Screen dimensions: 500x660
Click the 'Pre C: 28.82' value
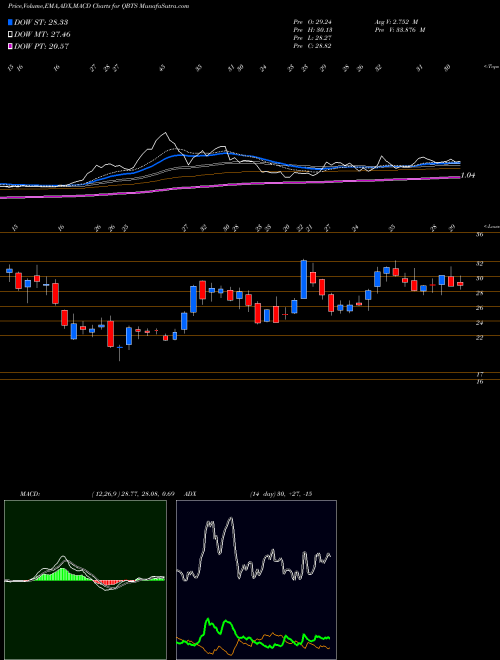(312, 46)
